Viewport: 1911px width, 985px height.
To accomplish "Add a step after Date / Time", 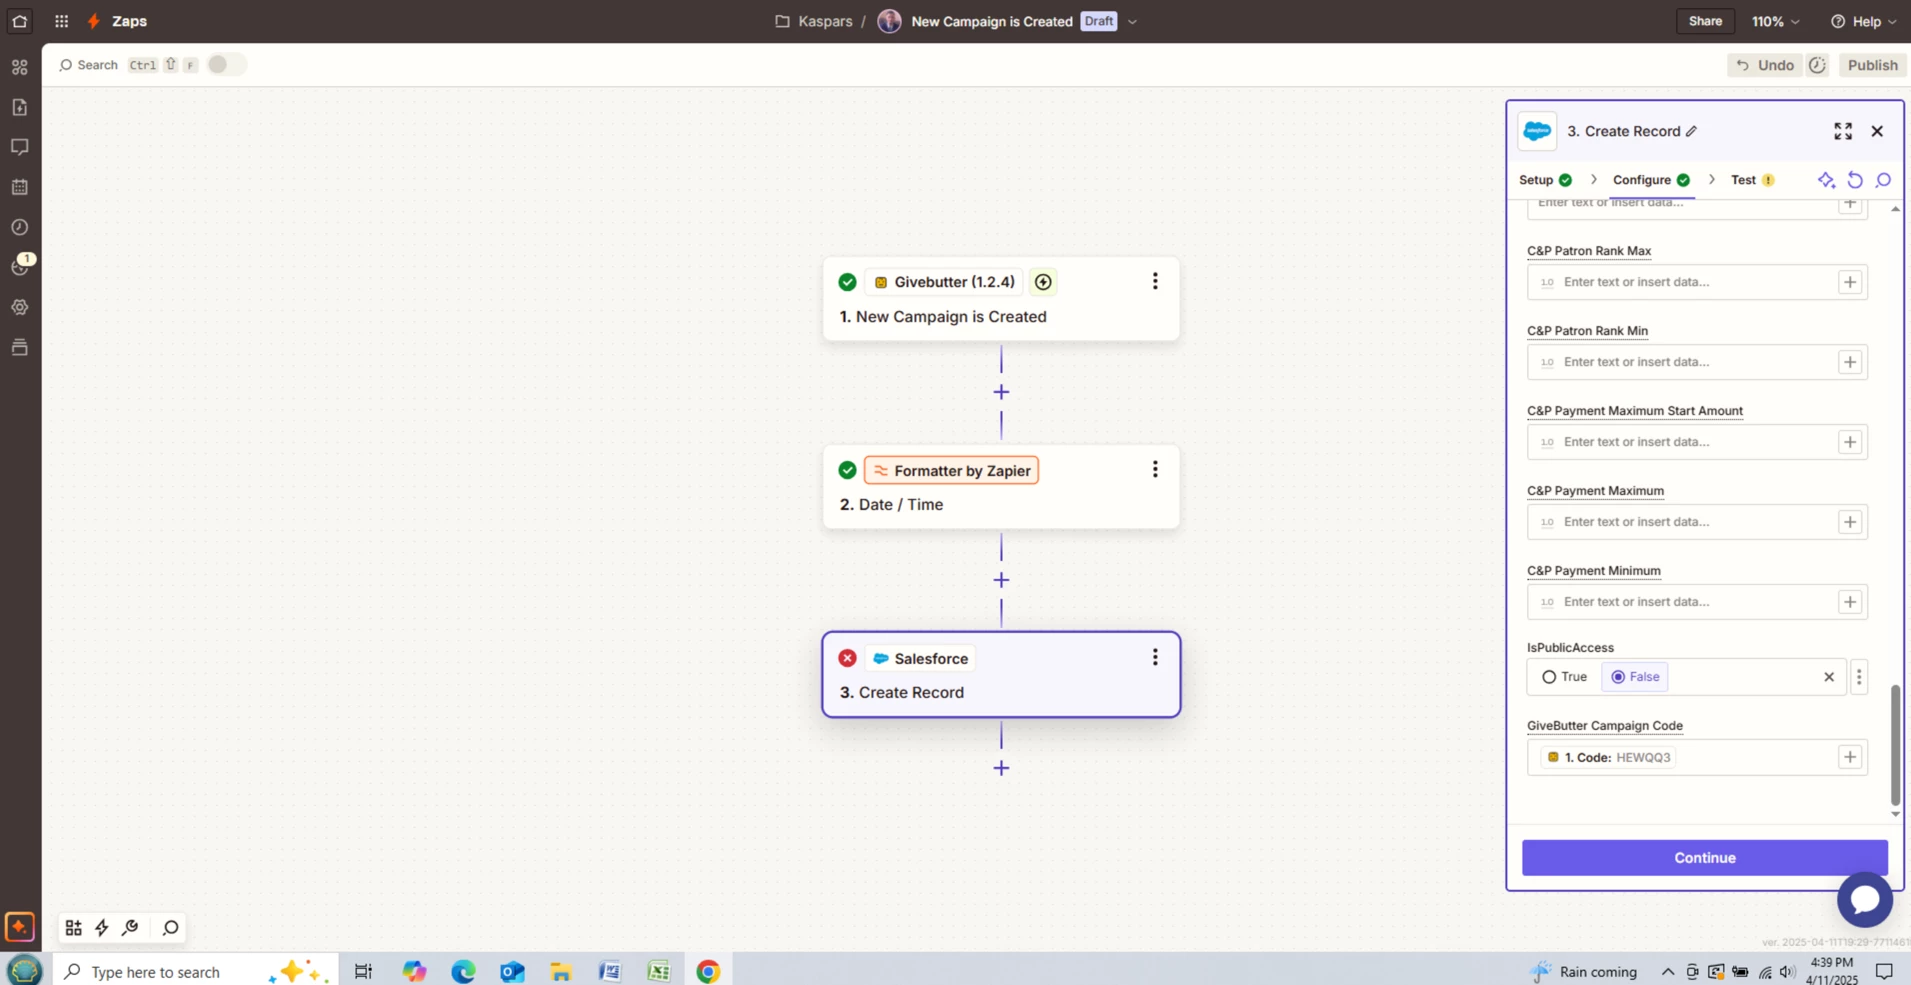I will [x=1001, y=580].
